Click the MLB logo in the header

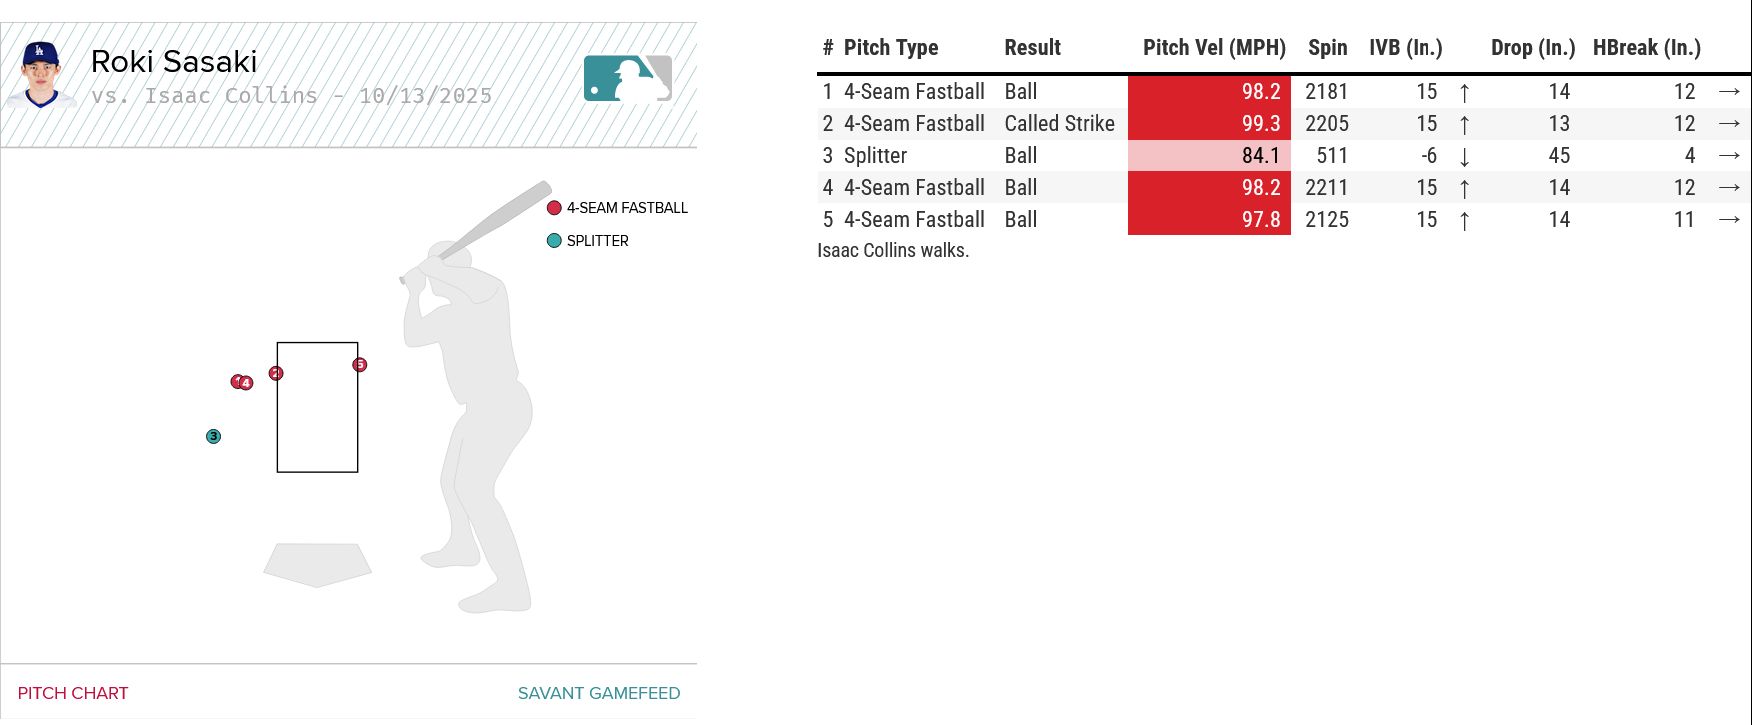[x=627, y=78]
